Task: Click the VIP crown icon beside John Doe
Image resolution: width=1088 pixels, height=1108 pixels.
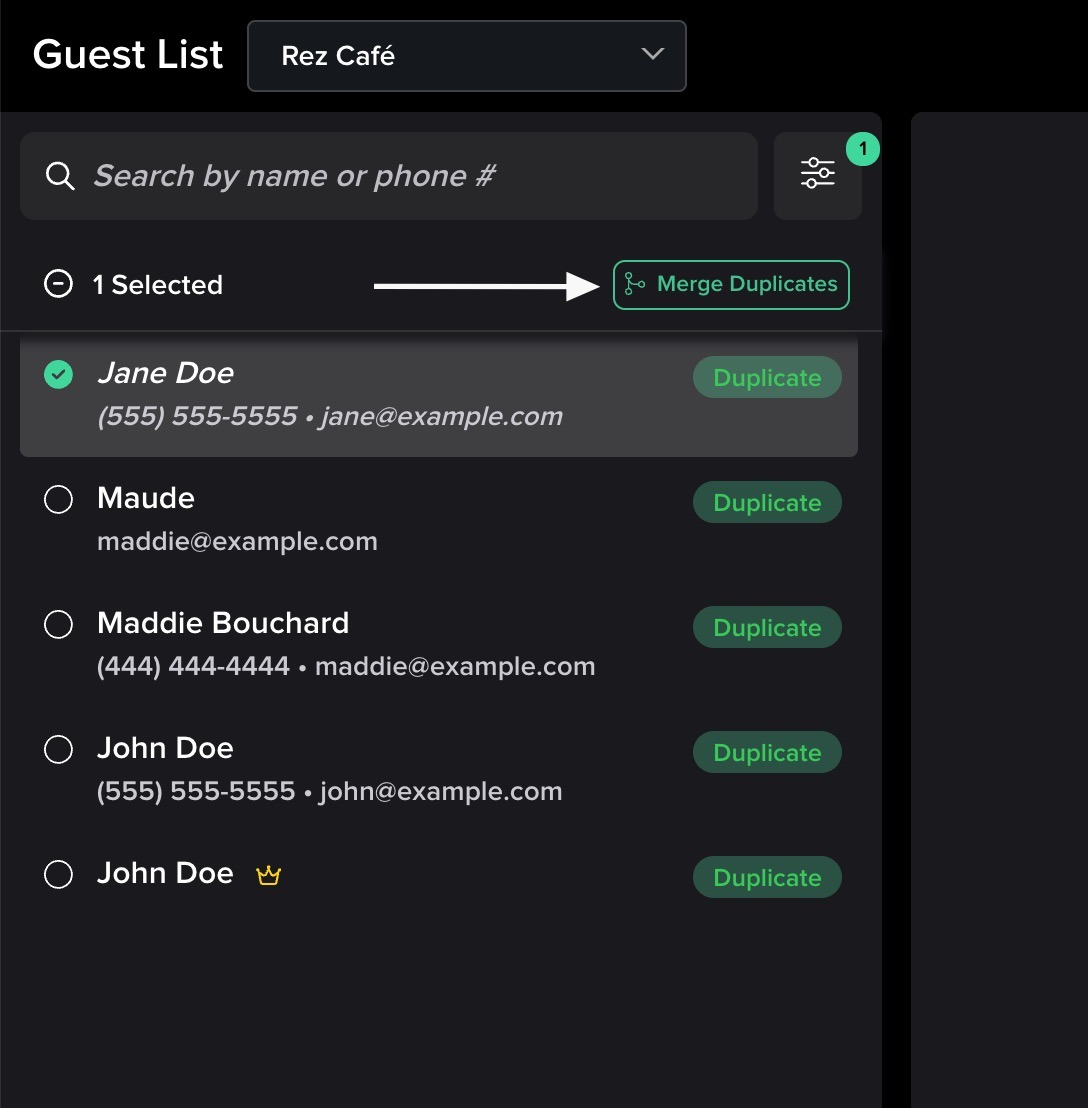Action: pos(268,876)
